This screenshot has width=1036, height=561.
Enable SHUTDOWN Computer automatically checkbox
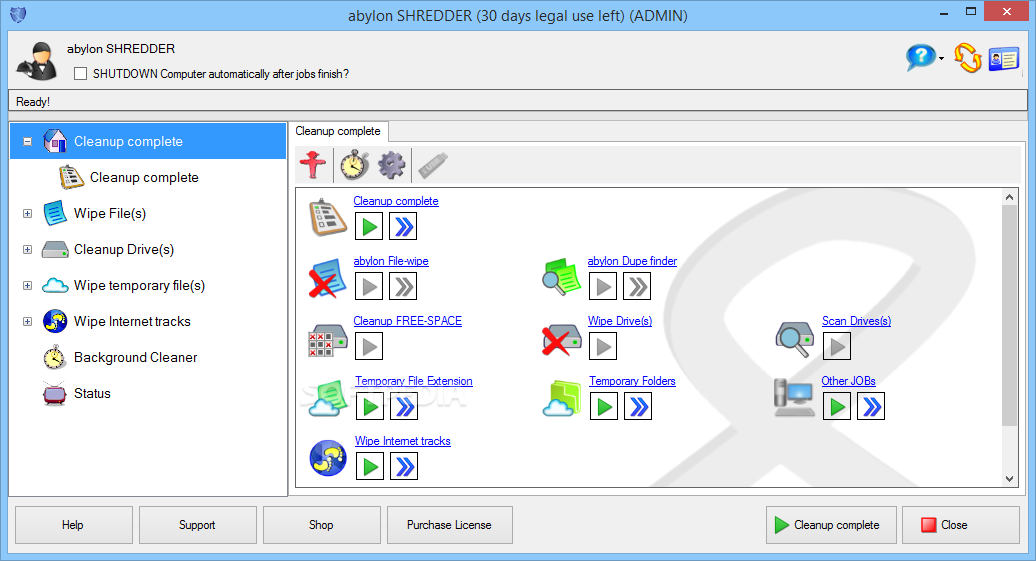click(81, 73)
